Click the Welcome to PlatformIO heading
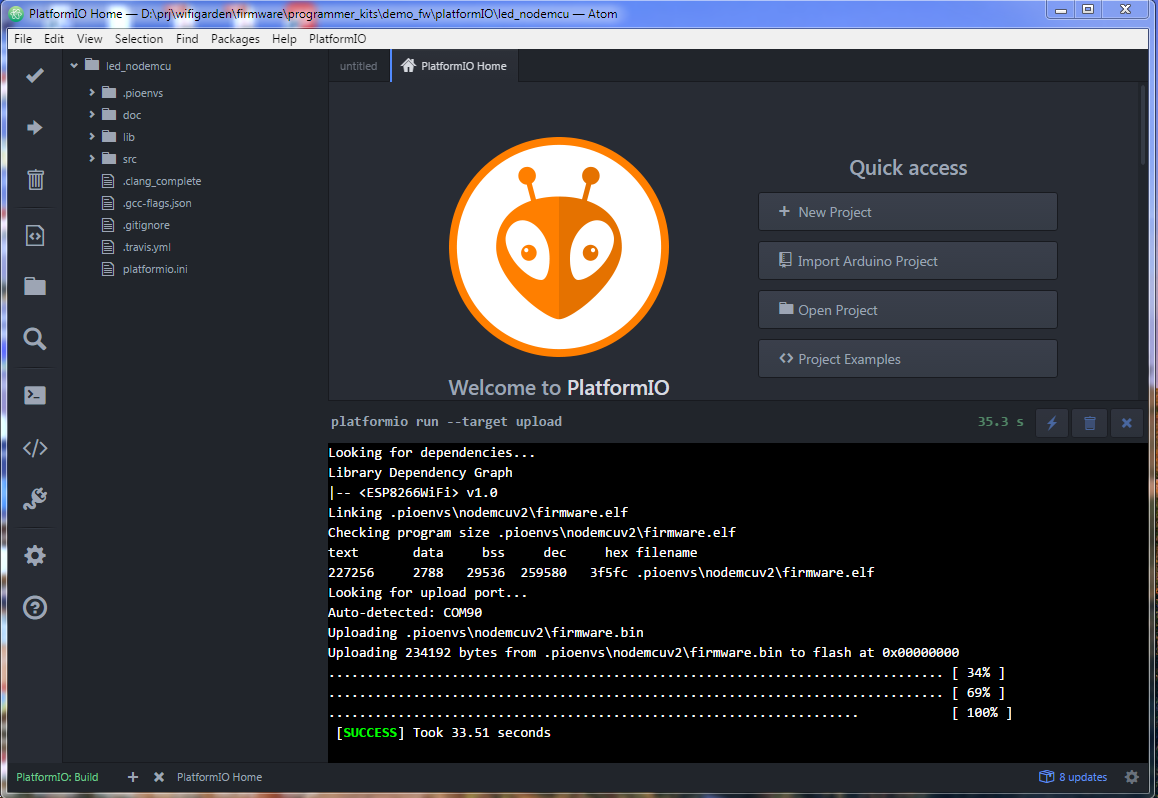1158x798 pixels. coord(558,388)
